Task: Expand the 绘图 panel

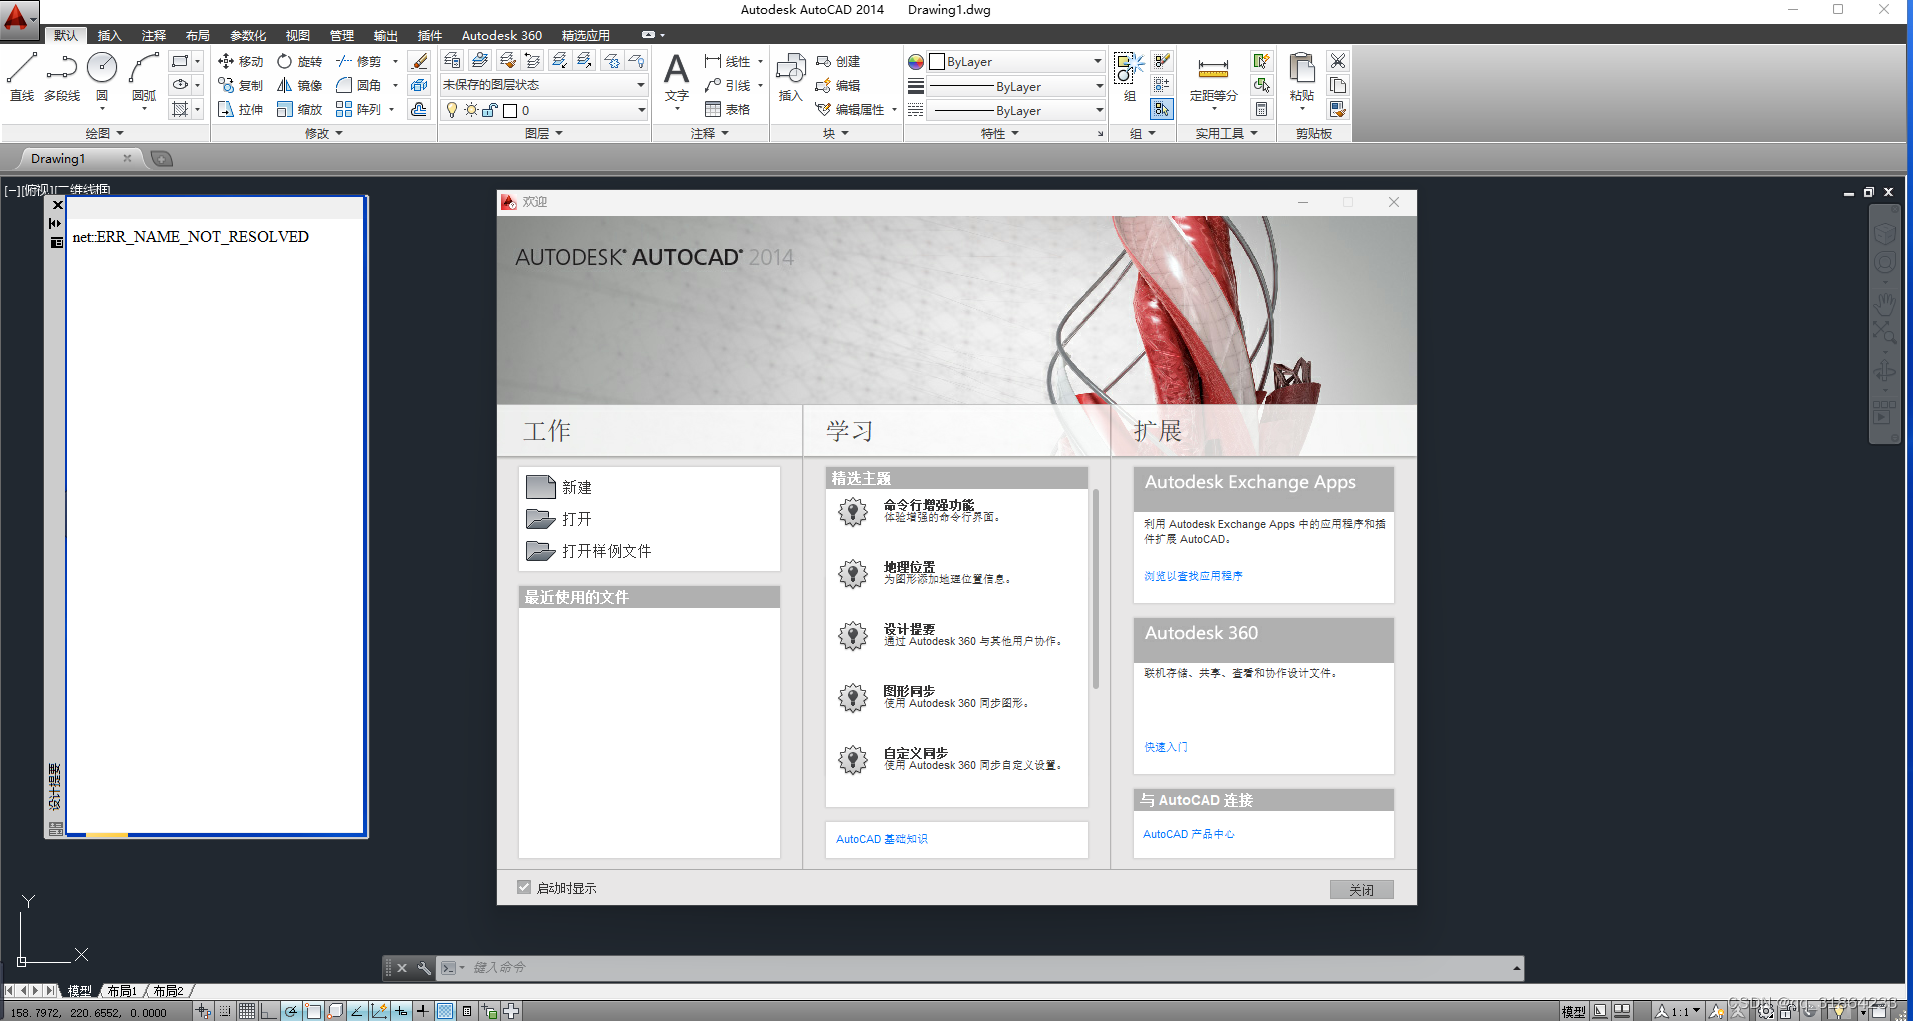Action: pos(105,133)
